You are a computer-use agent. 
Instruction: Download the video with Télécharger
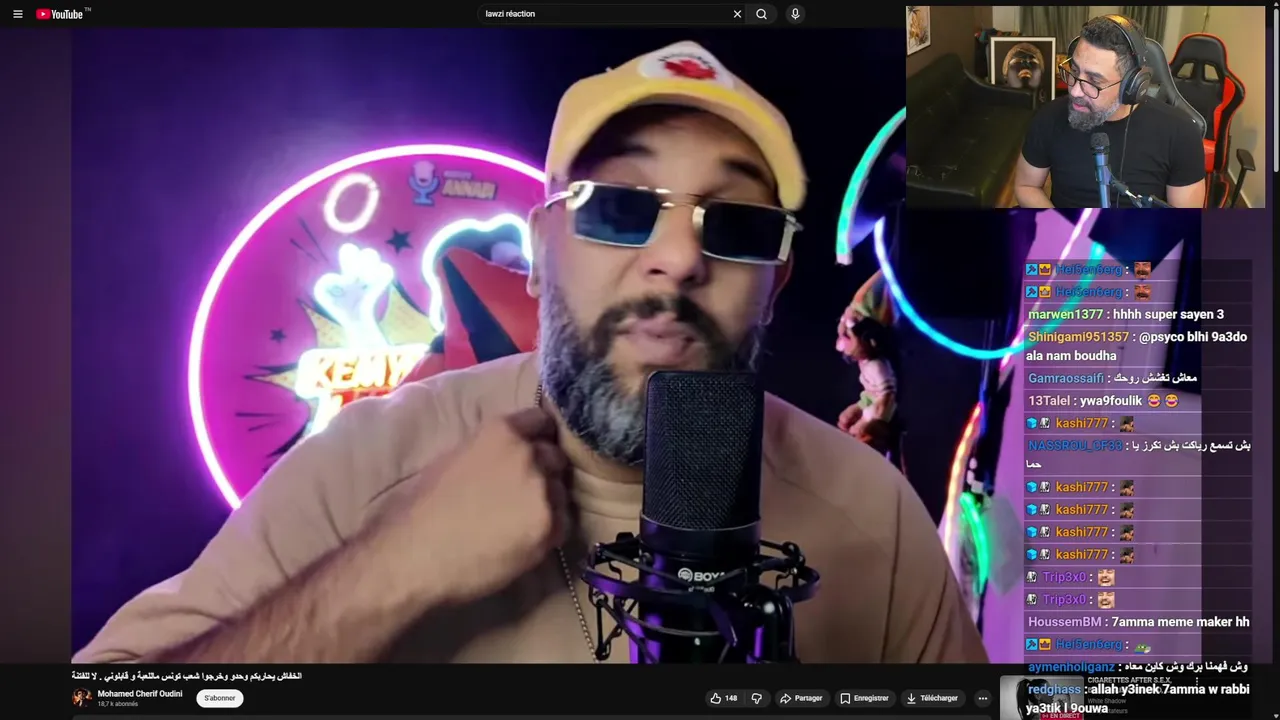tap(932, 698)
